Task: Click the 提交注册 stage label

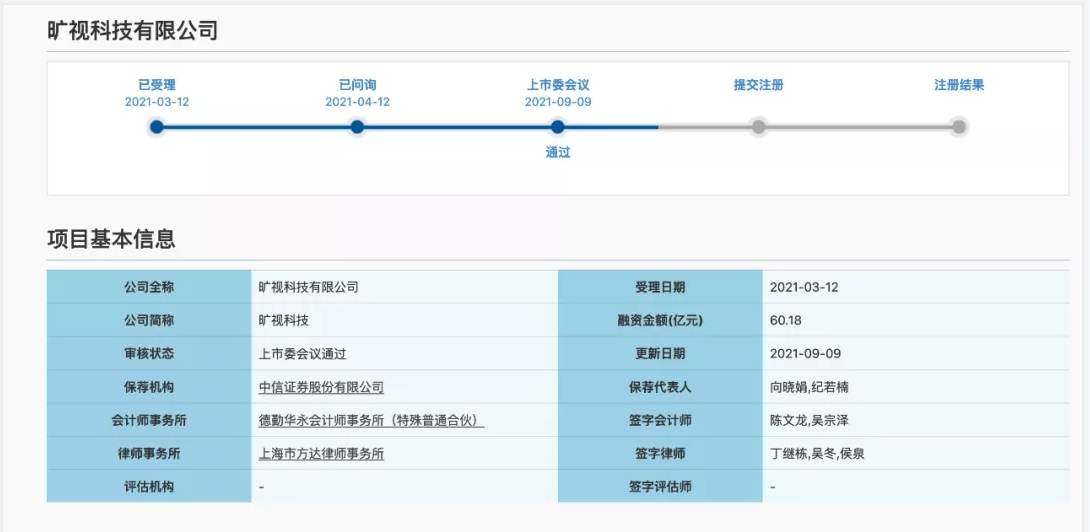Action: [x=758, y=86]
